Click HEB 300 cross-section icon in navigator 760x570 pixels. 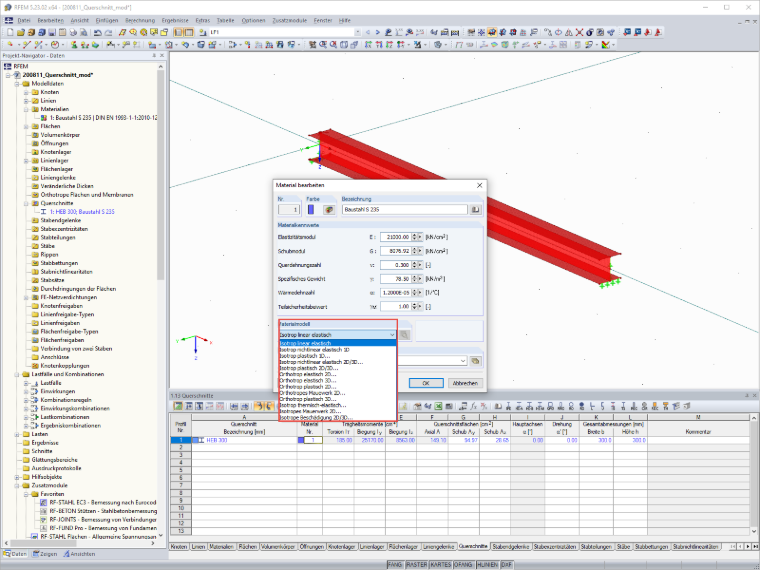(x=44, y=212)
